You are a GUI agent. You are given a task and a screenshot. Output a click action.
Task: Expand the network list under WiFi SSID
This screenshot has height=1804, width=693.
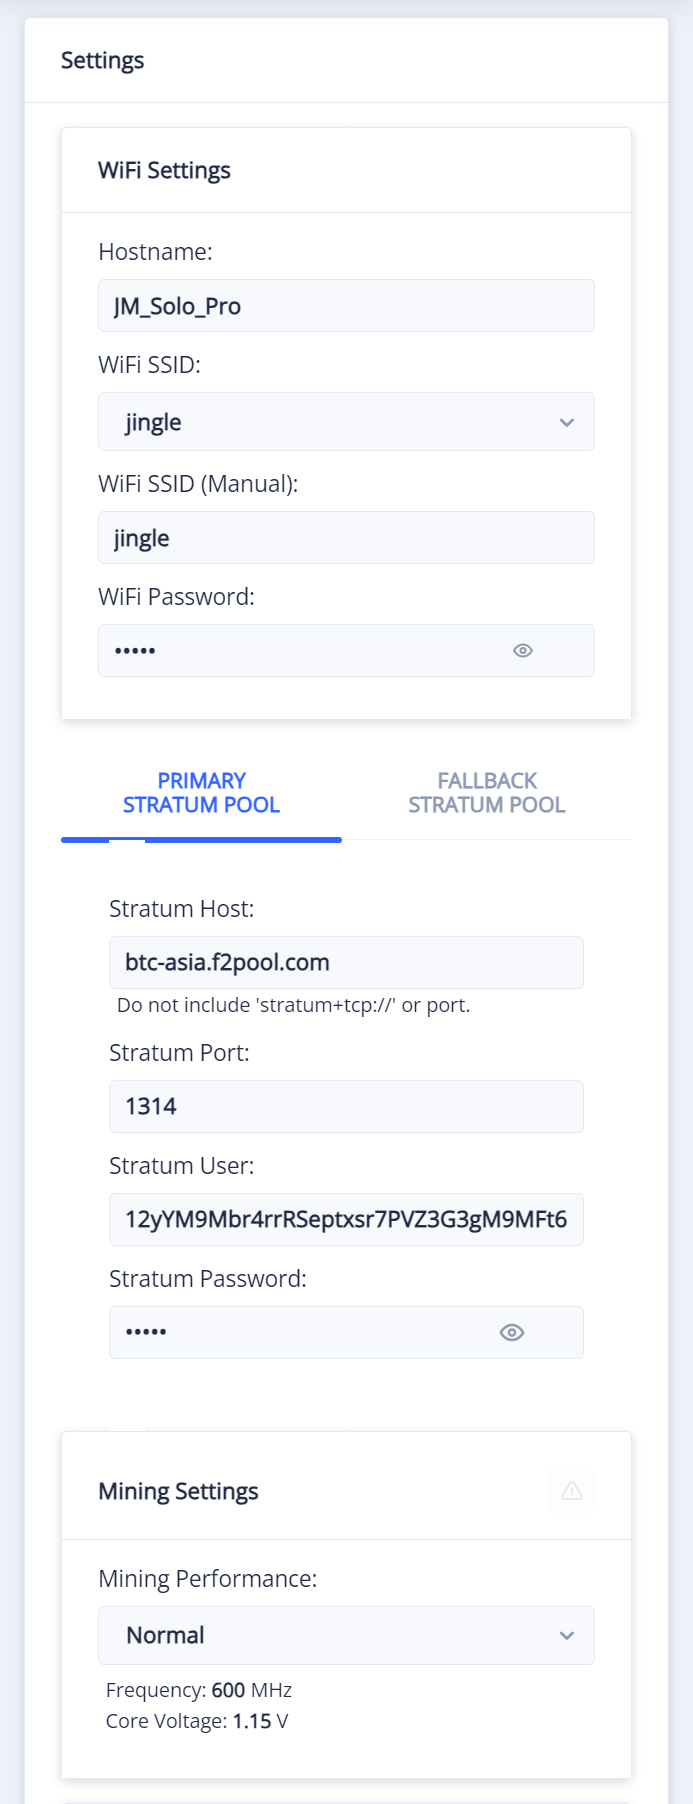click(x=345, y=421)
